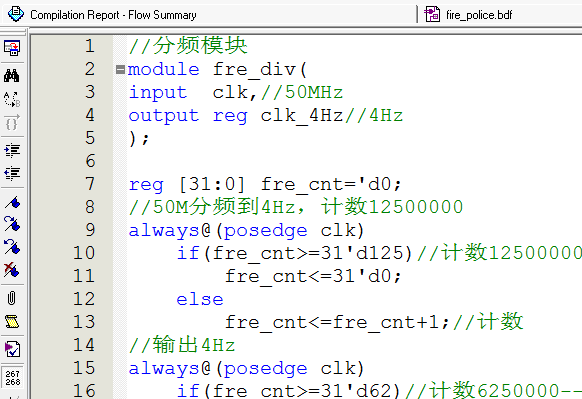Jump to next bookmark icon
The width and height of the screenshot is (582, 399).
[x=12, y=224]
